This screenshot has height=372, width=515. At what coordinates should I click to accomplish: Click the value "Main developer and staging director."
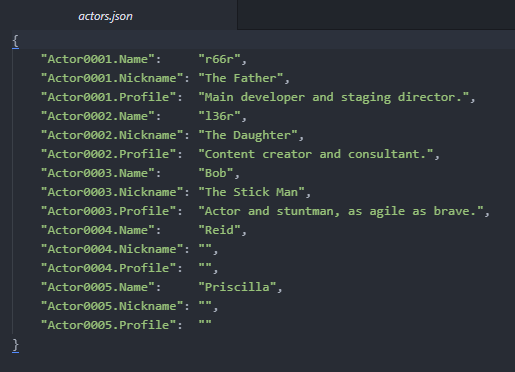pos(334,97)
